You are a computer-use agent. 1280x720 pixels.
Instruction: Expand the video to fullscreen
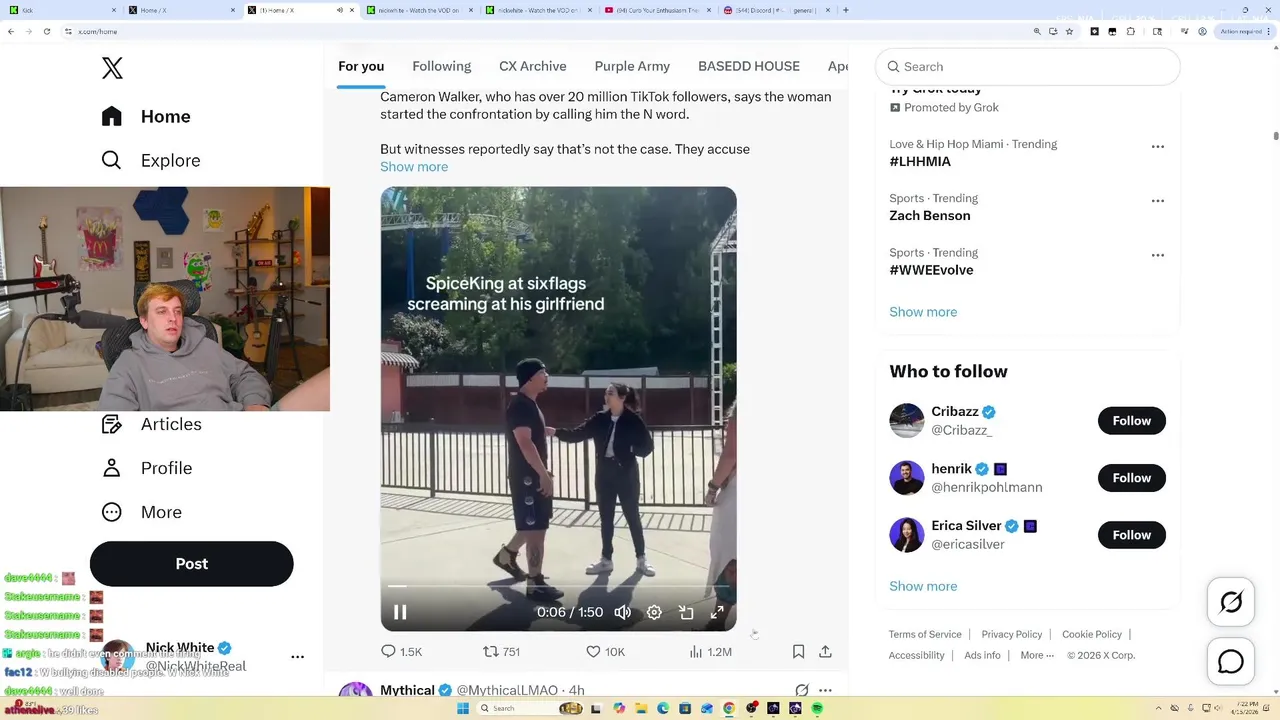[717, 612]
